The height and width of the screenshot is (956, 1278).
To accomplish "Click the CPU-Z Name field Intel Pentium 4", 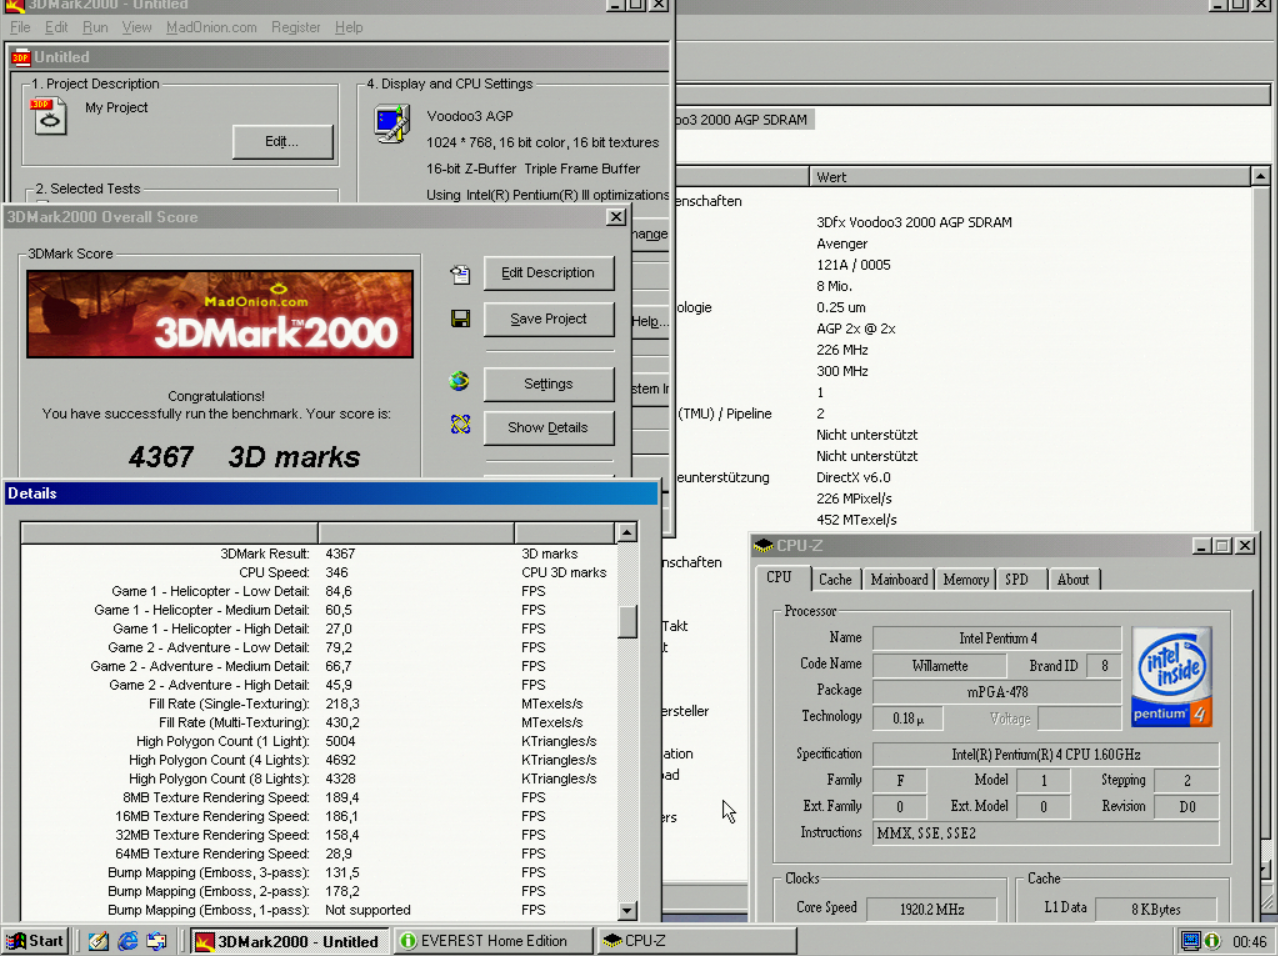I will 997,638.
